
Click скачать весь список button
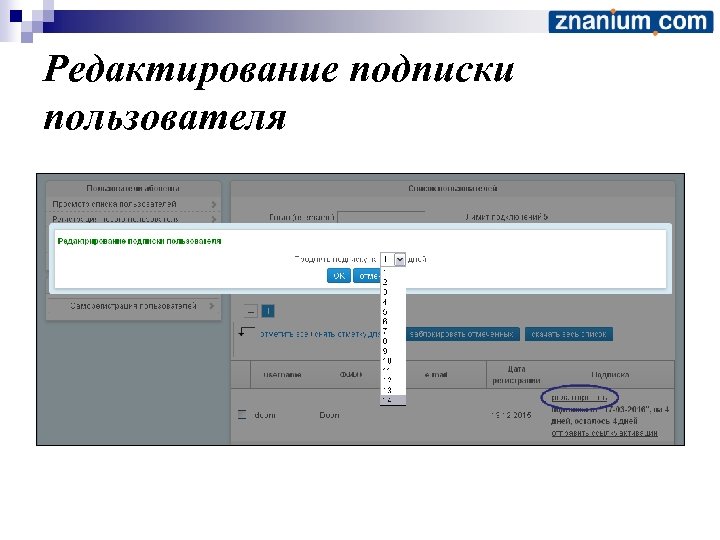click(569, 334)
